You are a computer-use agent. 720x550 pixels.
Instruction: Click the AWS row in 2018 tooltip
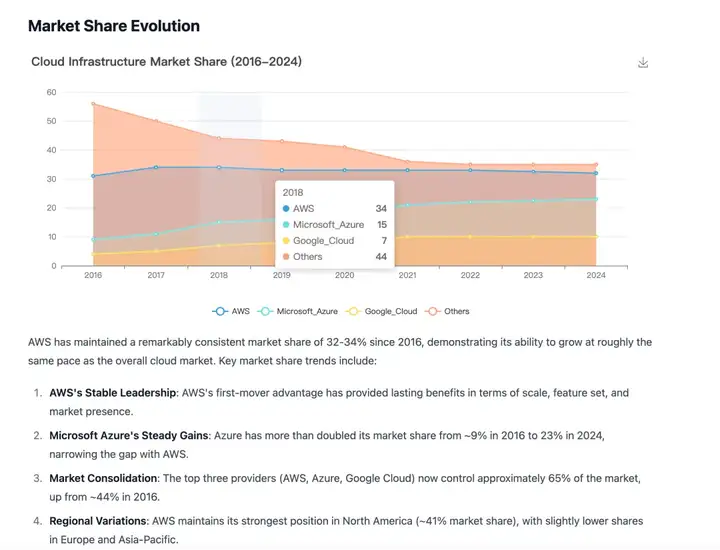click(335, 208)
